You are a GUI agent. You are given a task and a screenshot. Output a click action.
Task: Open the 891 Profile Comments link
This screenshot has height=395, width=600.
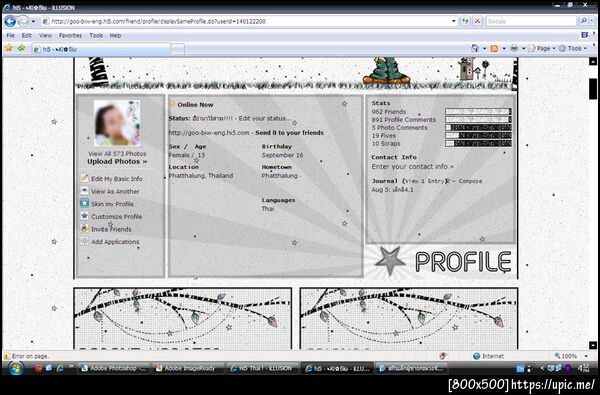tap(404, 120)
